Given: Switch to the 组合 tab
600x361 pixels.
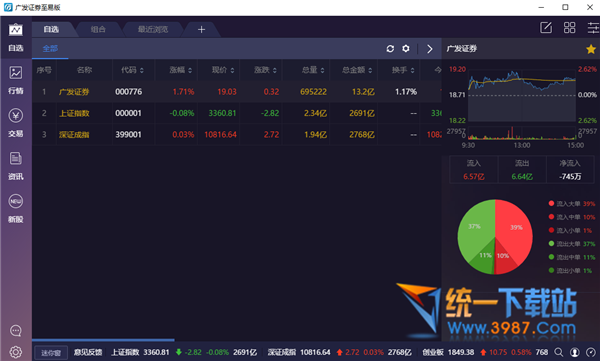Looking at the screenshot, I should coord(98,29).
